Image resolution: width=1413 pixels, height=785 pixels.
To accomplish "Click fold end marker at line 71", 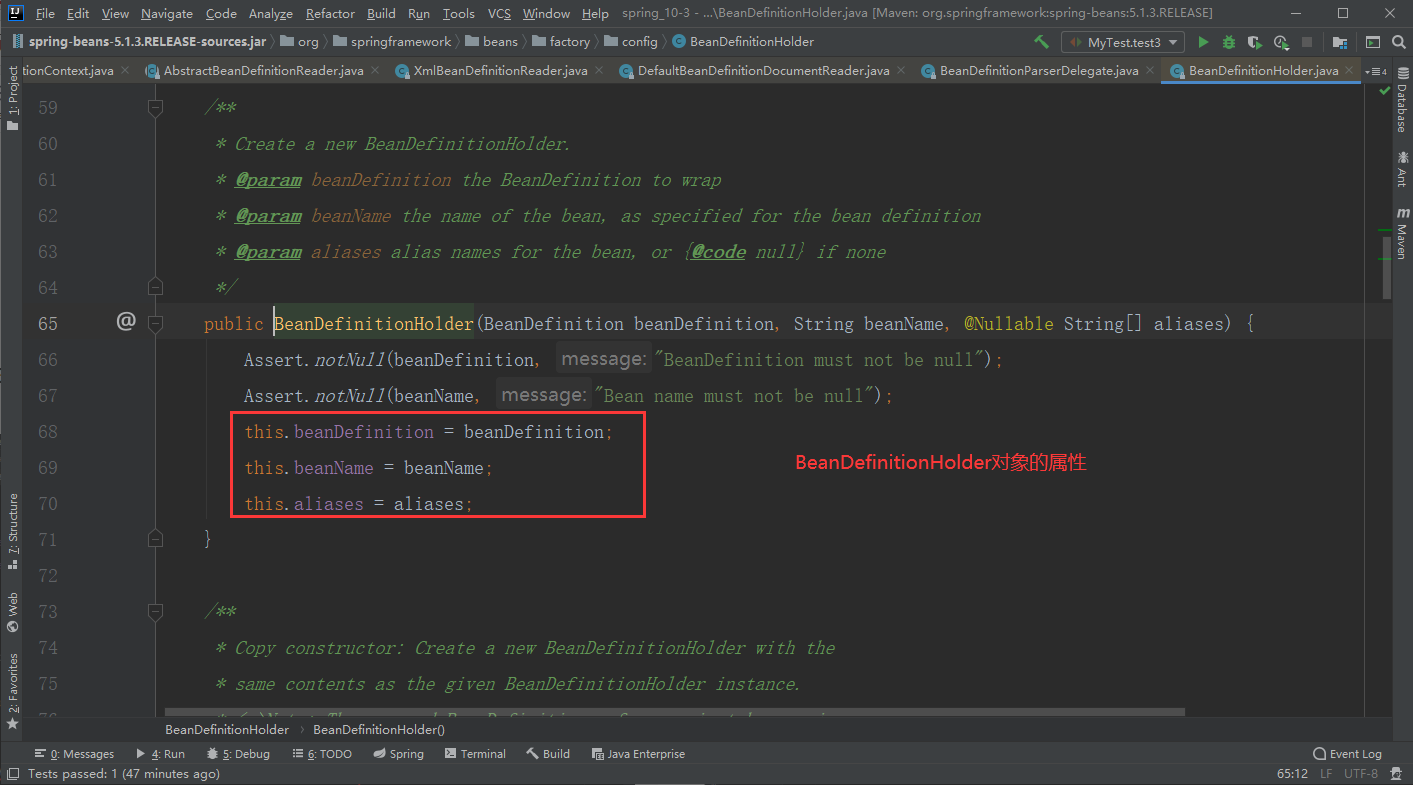I will 155,539.
